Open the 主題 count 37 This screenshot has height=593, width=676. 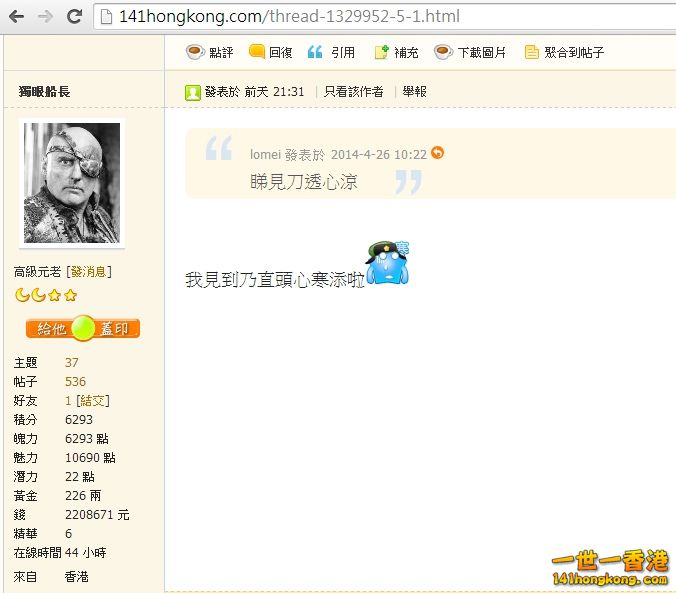tap(72, 363)
